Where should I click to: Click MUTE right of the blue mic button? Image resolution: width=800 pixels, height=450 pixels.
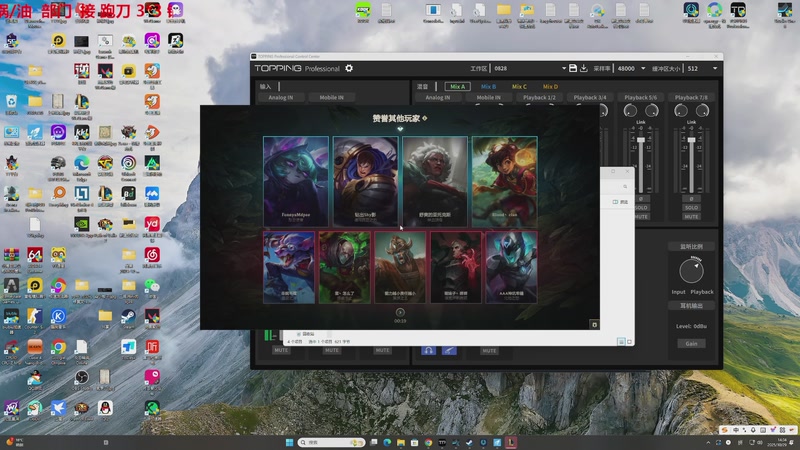point(489,351)
